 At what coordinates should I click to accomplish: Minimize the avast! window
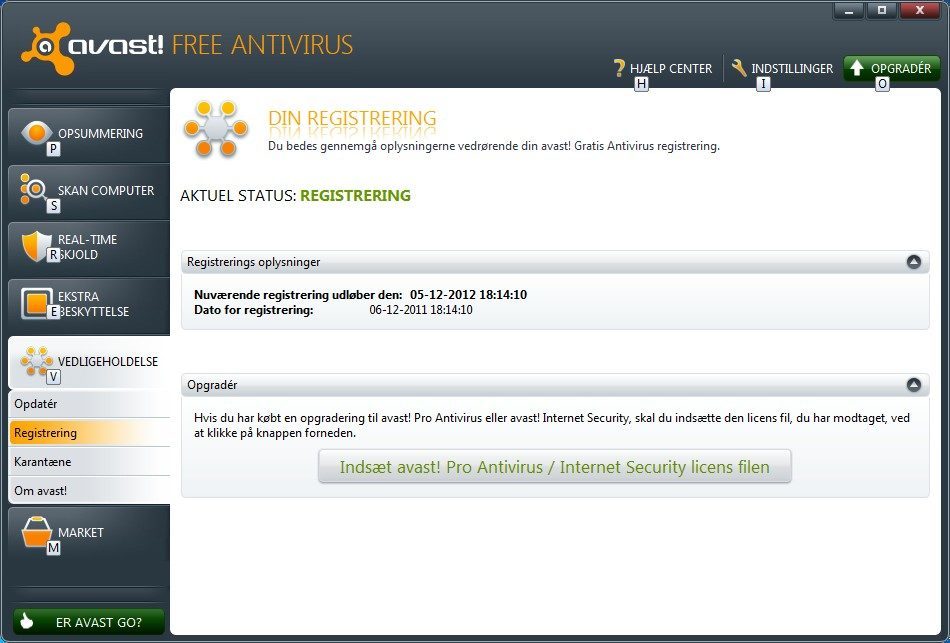click(x=848, y=10)
